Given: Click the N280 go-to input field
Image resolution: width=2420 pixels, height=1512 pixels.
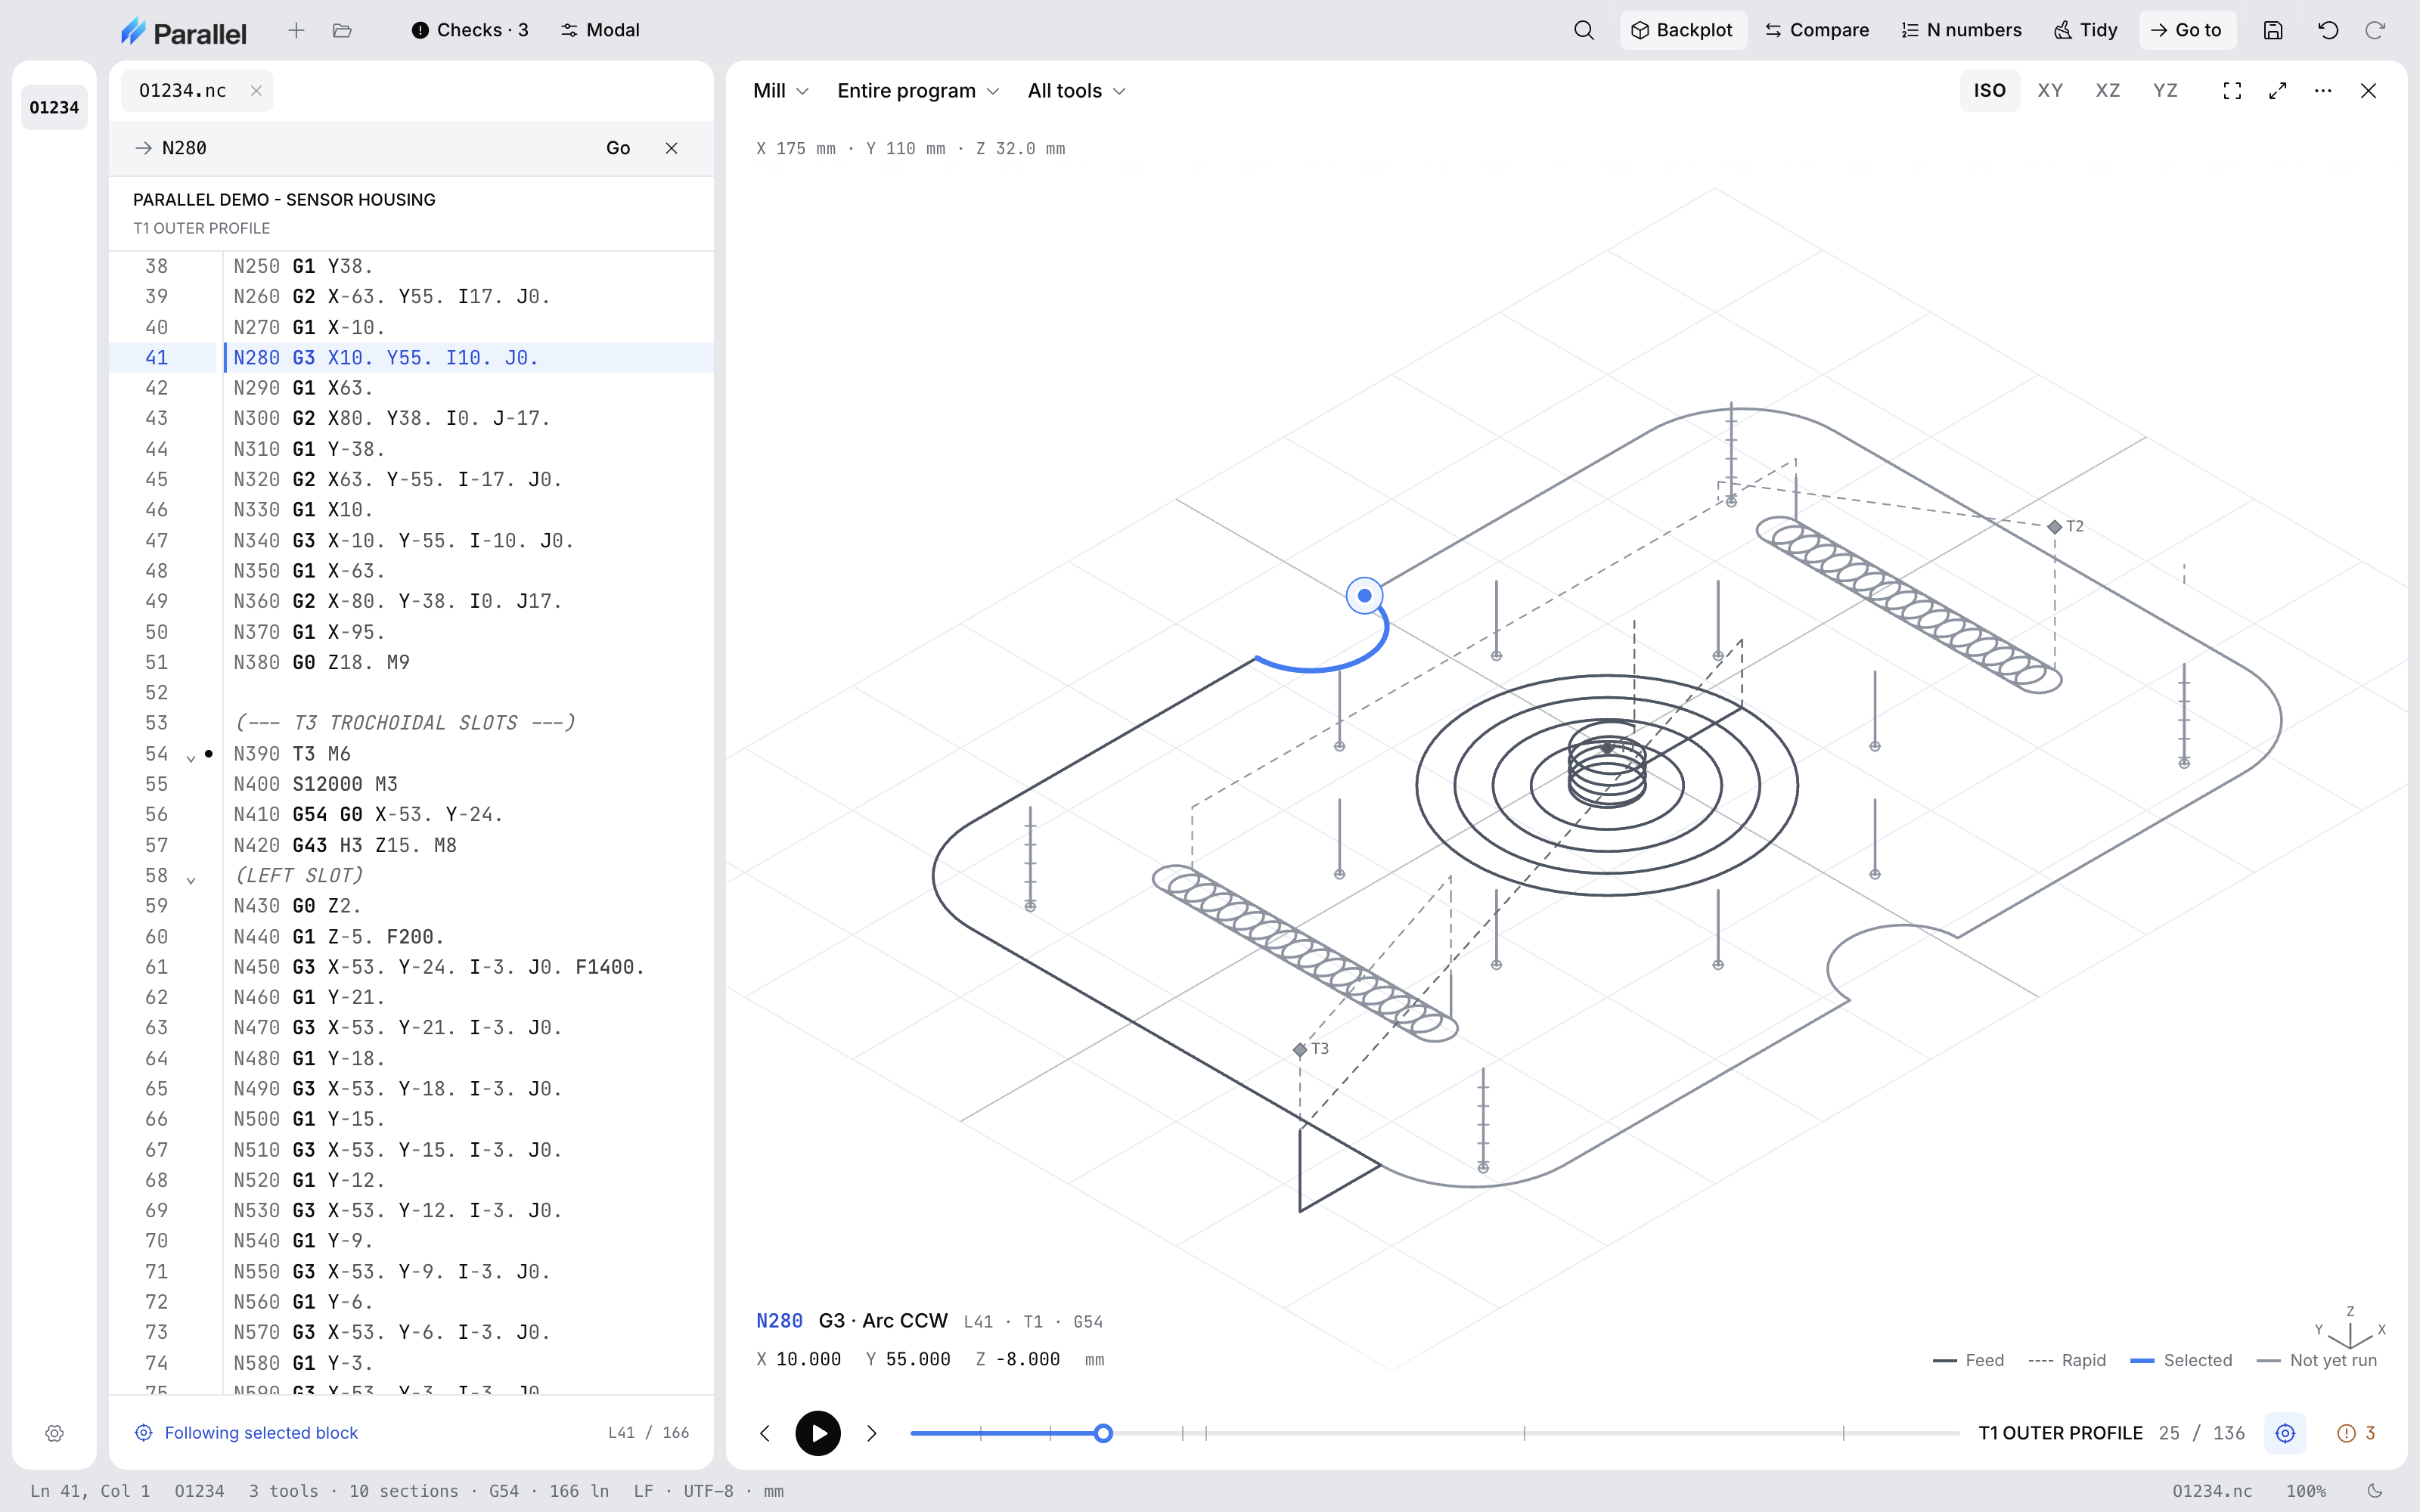Looking at the screenshot, I should (x=370, y=148).
